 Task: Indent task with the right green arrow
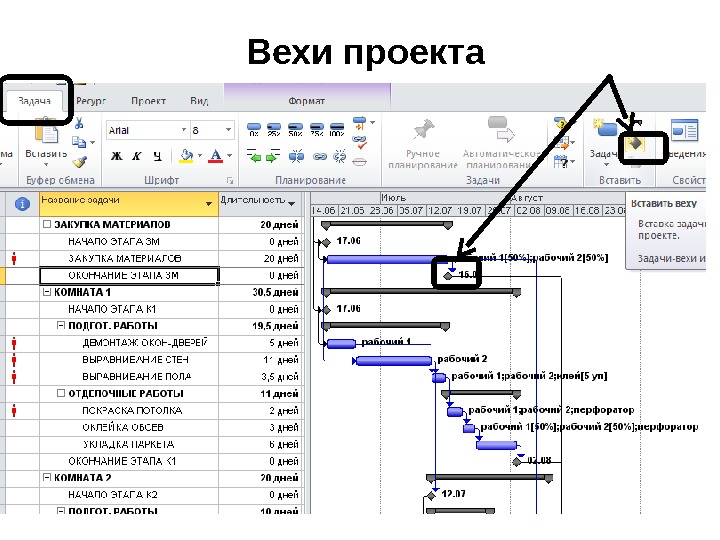tap(273, 156)
